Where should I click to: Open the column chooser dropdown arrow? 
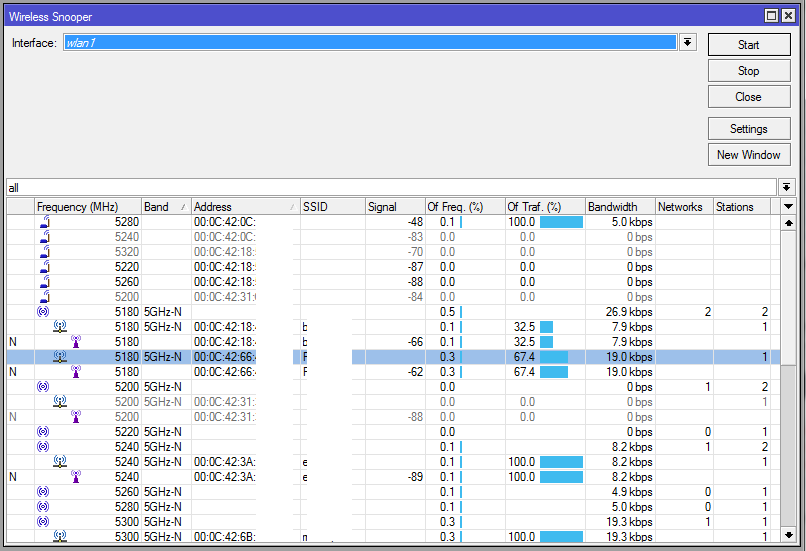(x=788, y=206)
